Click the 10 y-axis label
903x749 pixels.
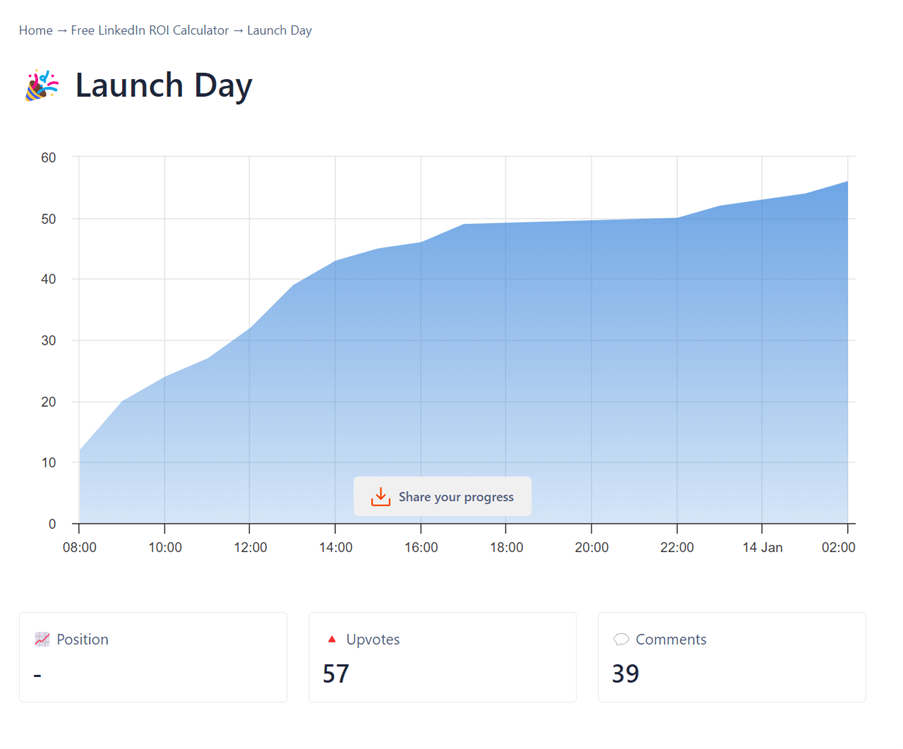pyautogui.click(x=48, y=462)
